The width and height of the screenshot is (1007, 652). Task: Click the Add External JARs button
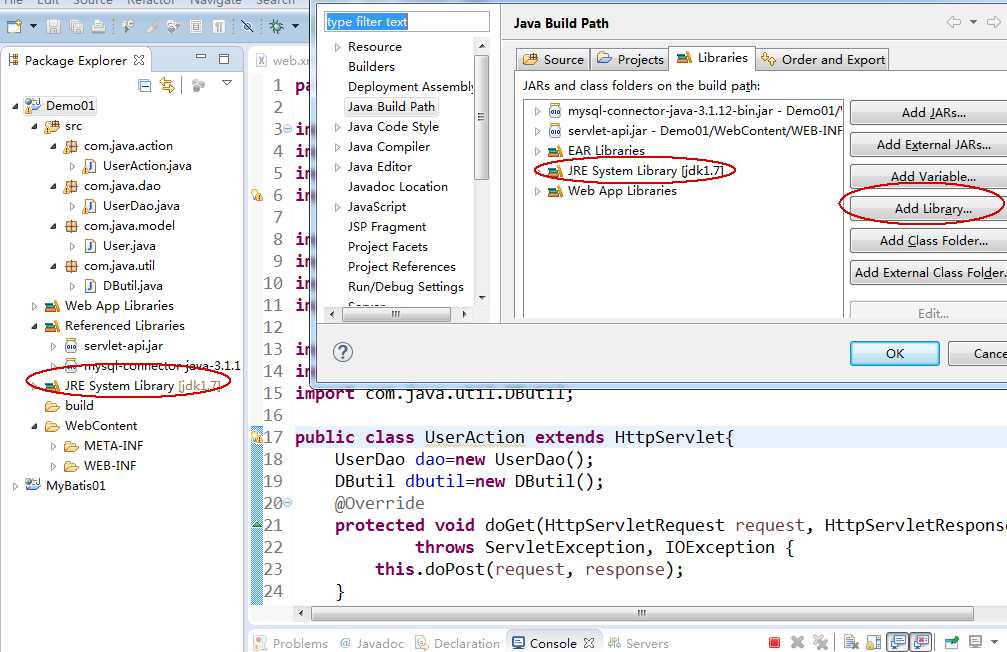point(933,145)
